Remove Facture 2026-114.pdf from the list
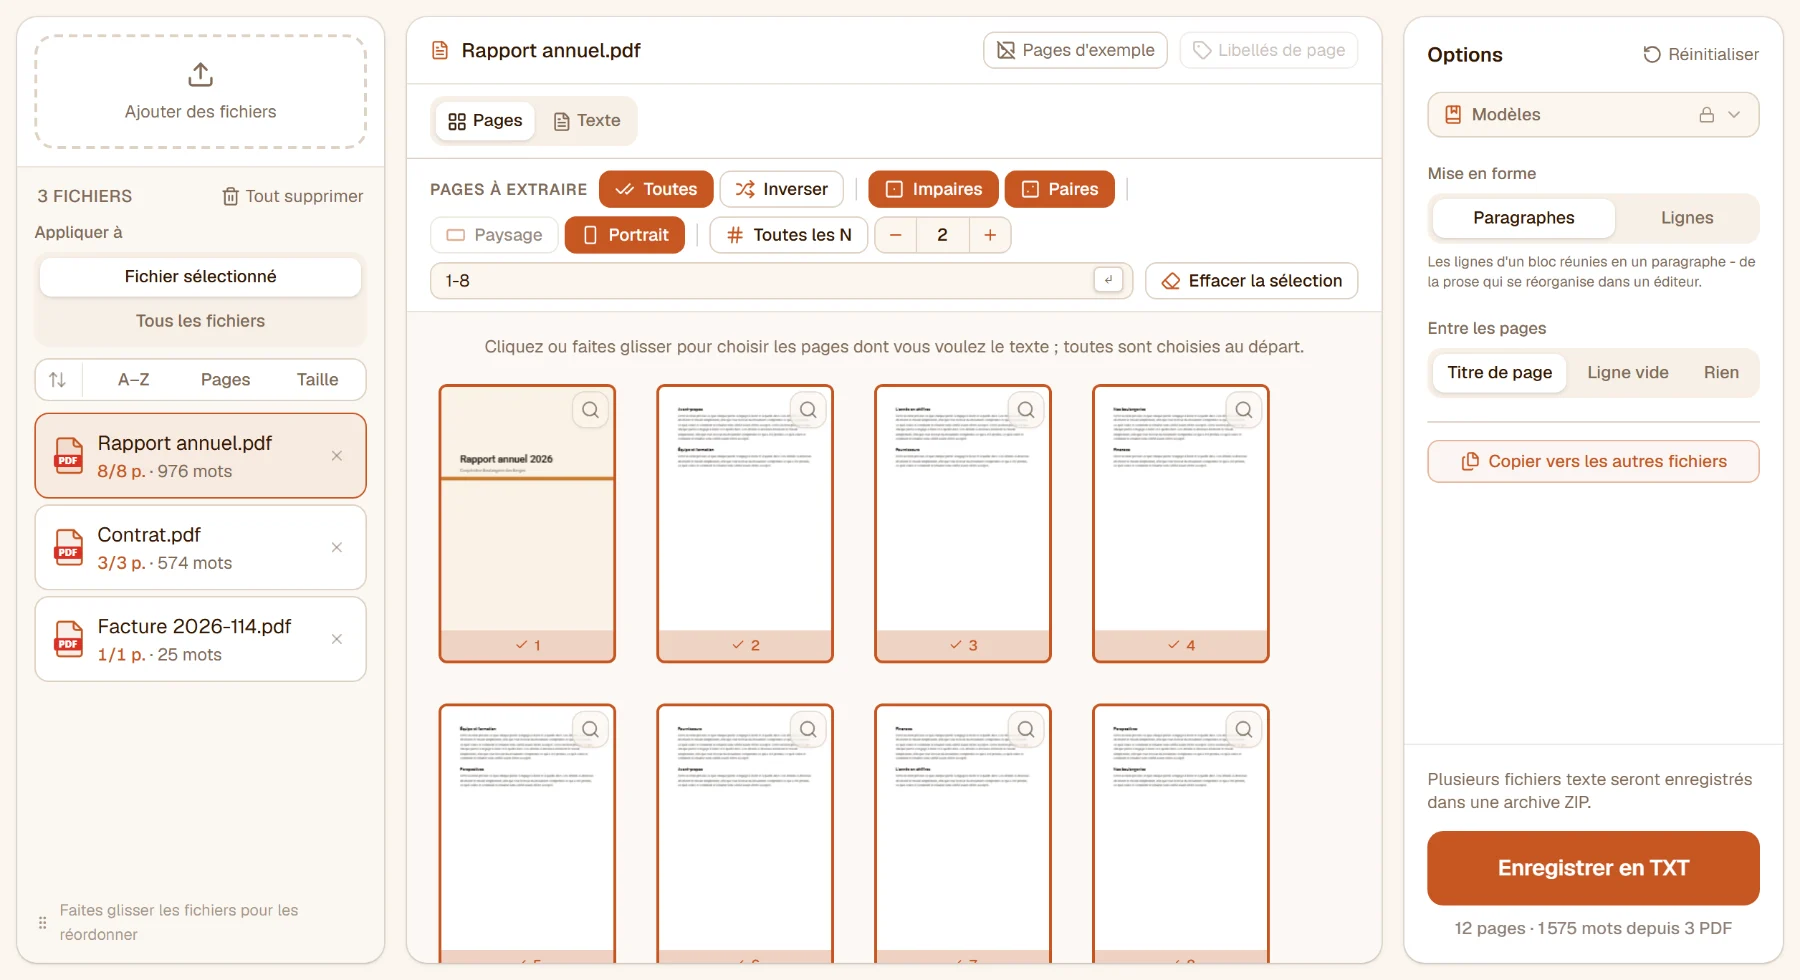This screenshot has height=980, width=1800. (337, 639)
